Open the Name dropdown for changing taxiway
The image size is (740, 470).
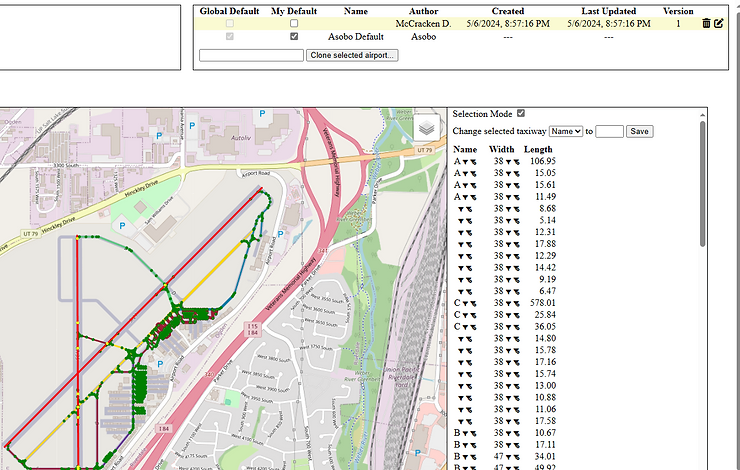pyautogui.click(x=565, y=131)
